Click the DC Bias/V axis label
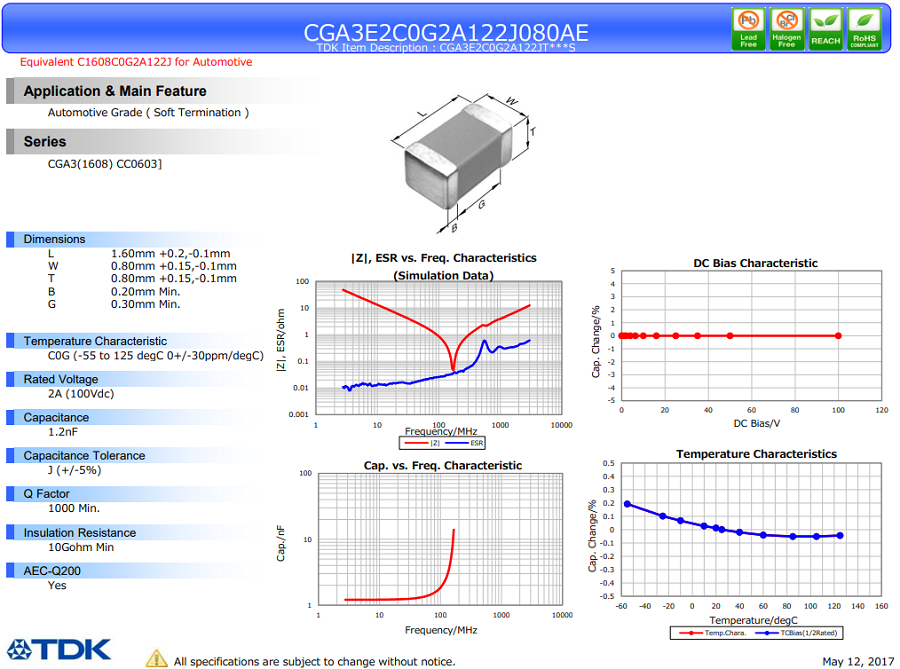Image resolution: width=900 pixels, height=669 pixels. [757, 423]
